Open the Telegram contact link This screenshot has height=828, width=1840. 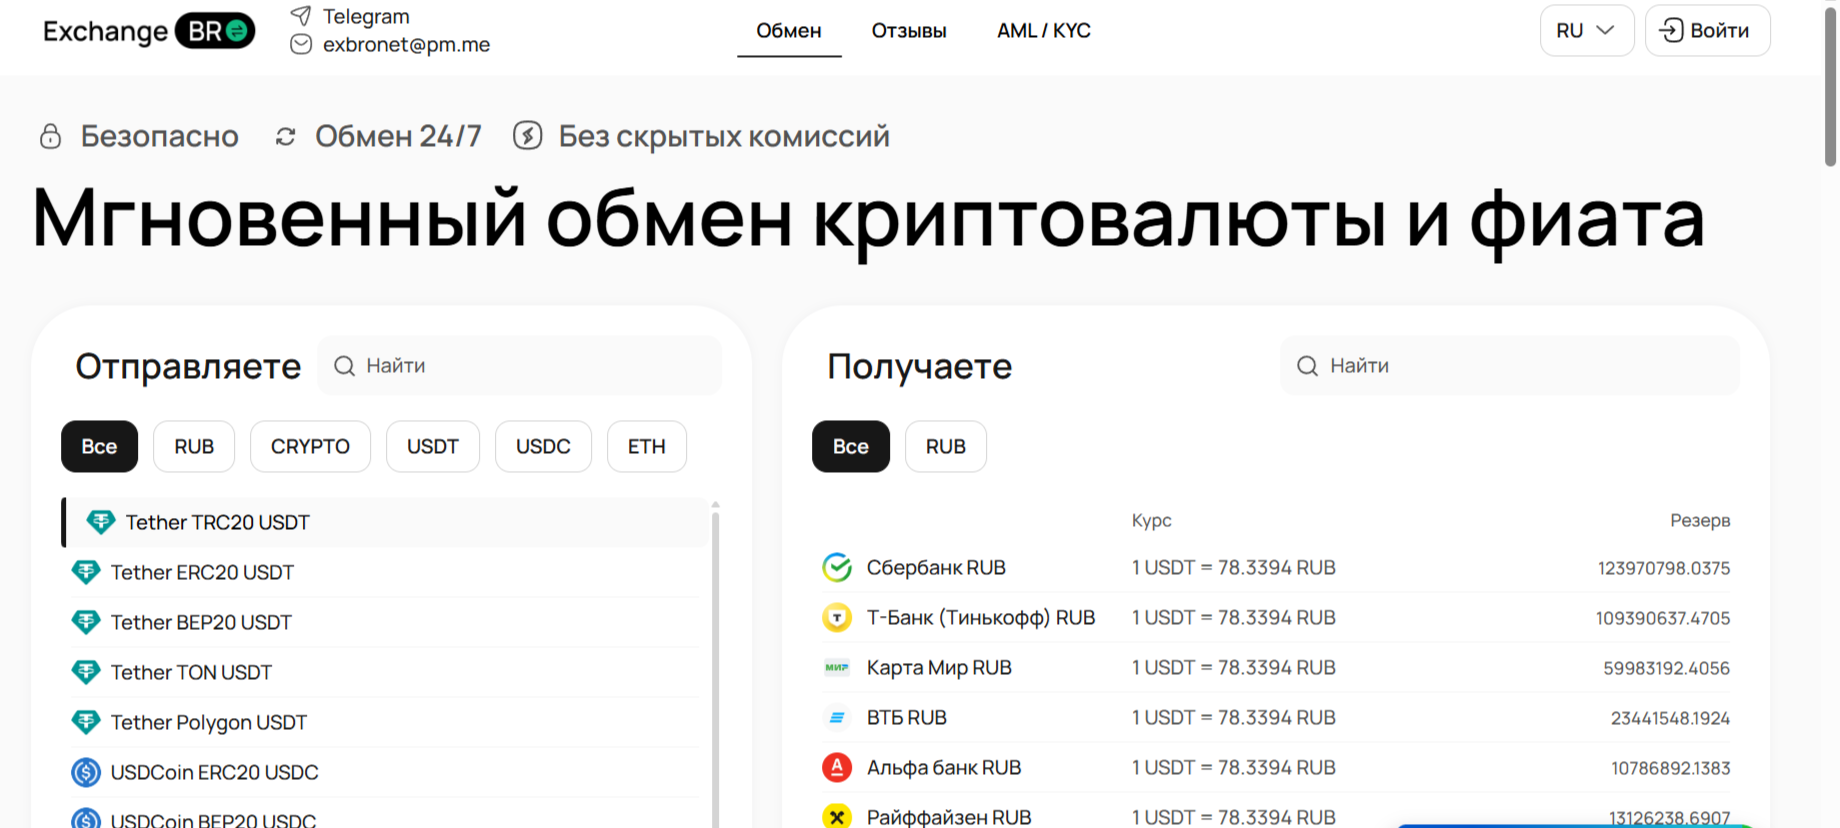point(365,16)
